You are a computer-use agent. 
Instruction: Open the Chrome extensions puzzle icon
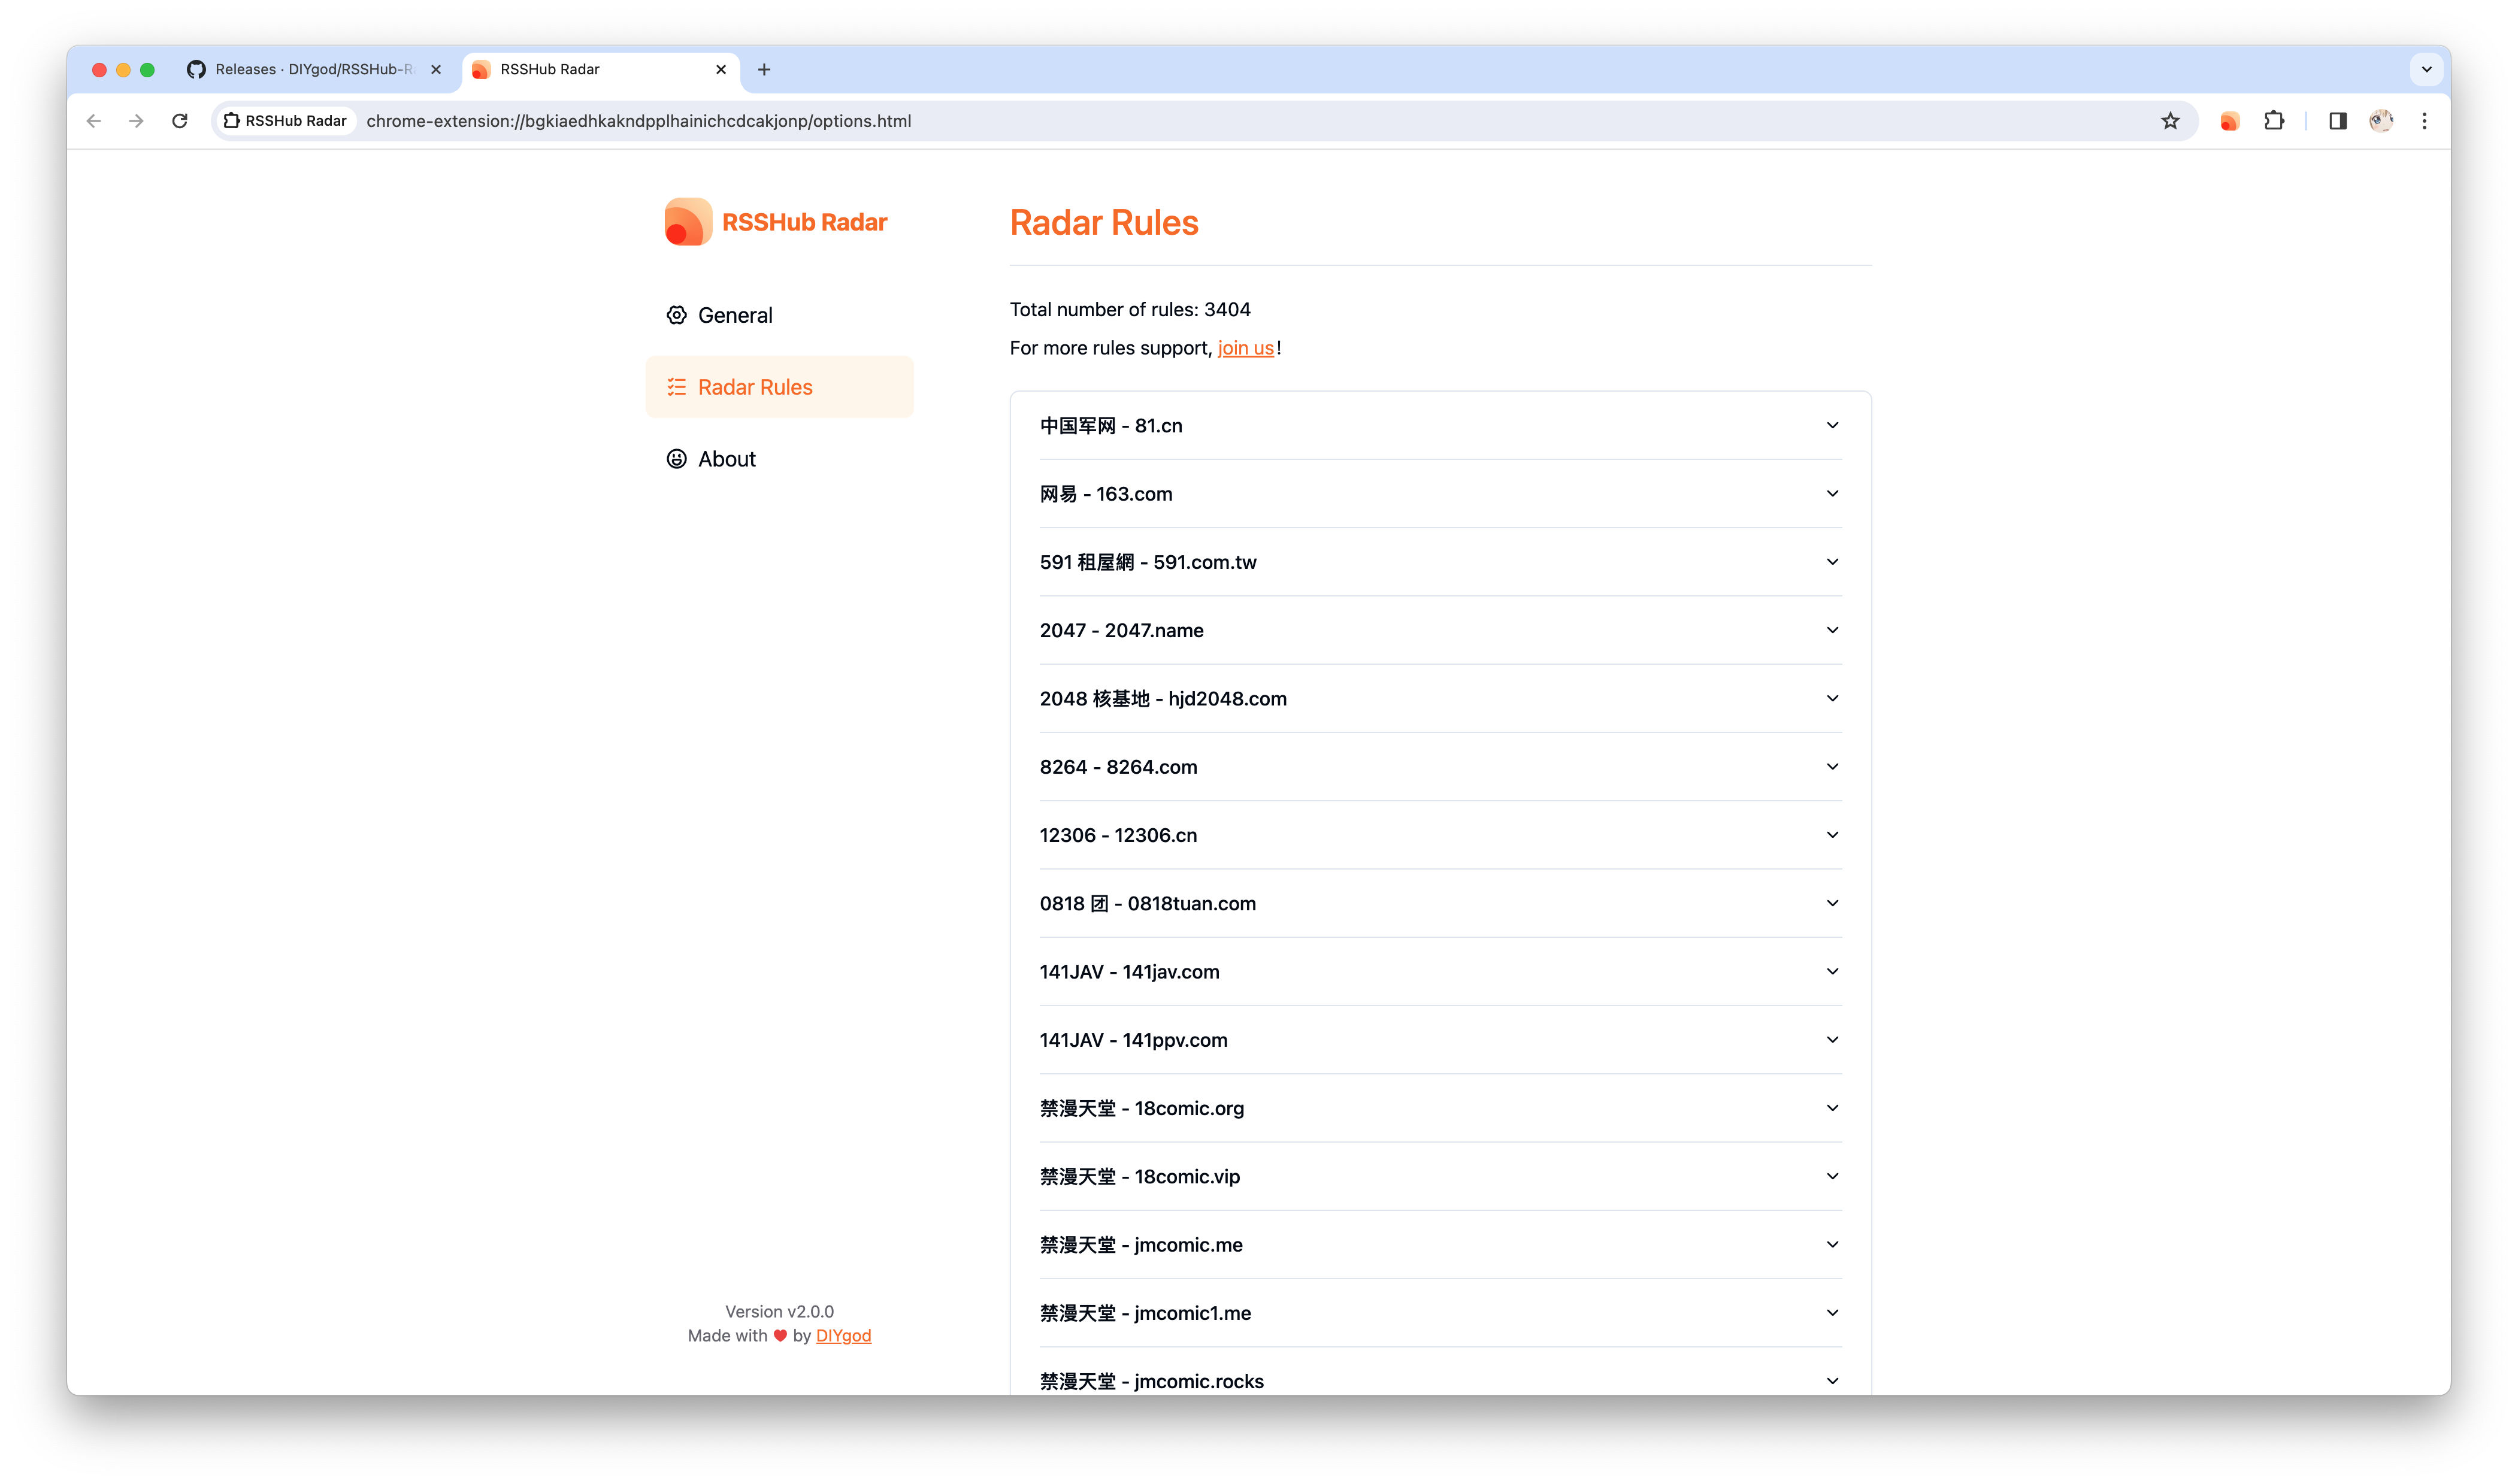click(x=2274, y=121)
